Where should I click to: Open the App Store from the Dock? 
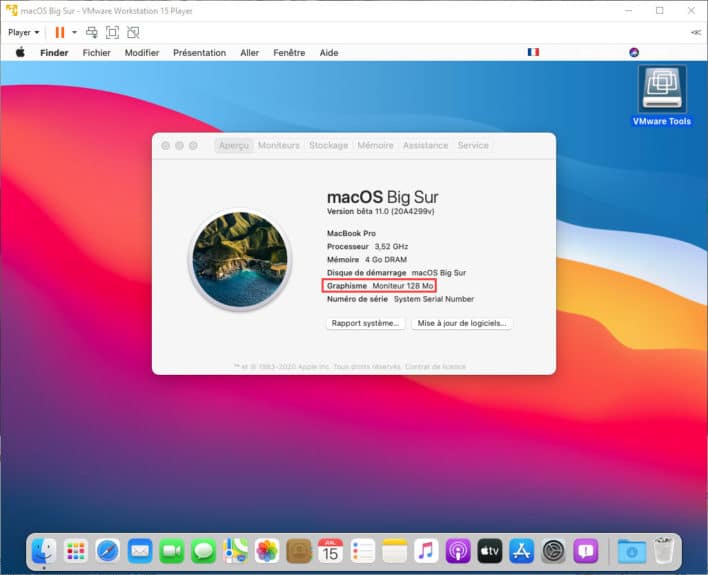[522, 551]
